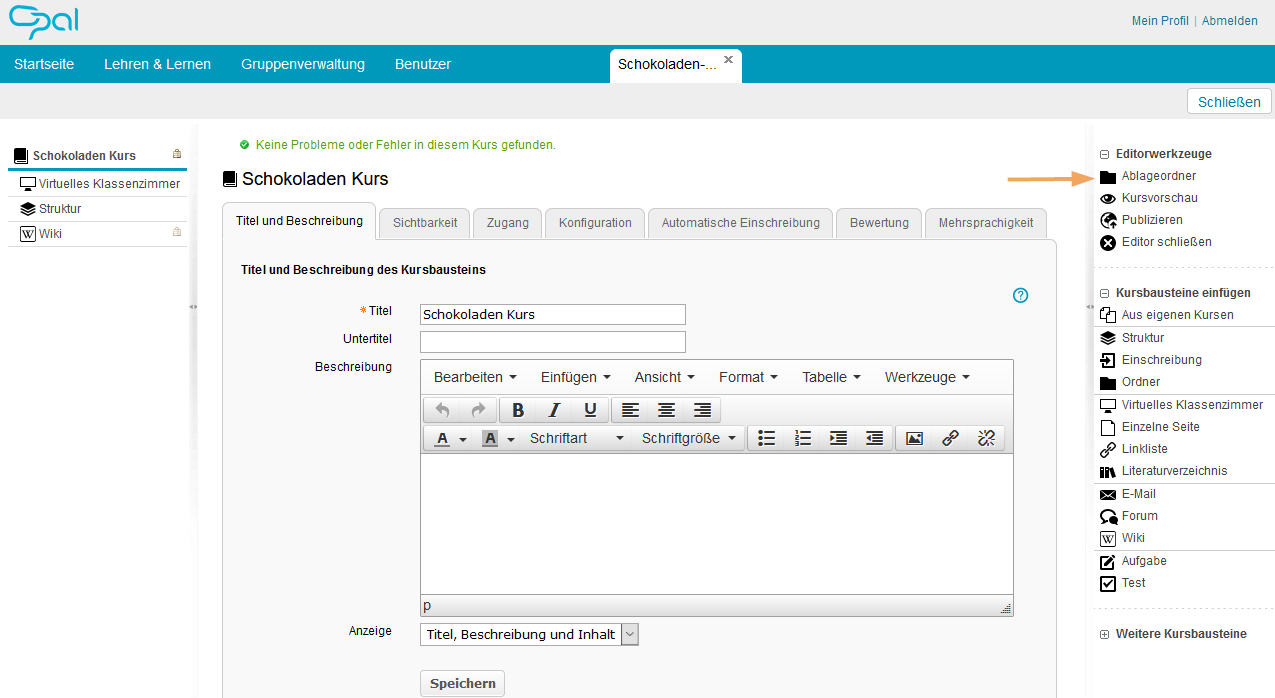This screenshot has height=698, width=1275.
Task: Collapse the Editorwerkzeuge section
Action: click(x=1105, y=155)
